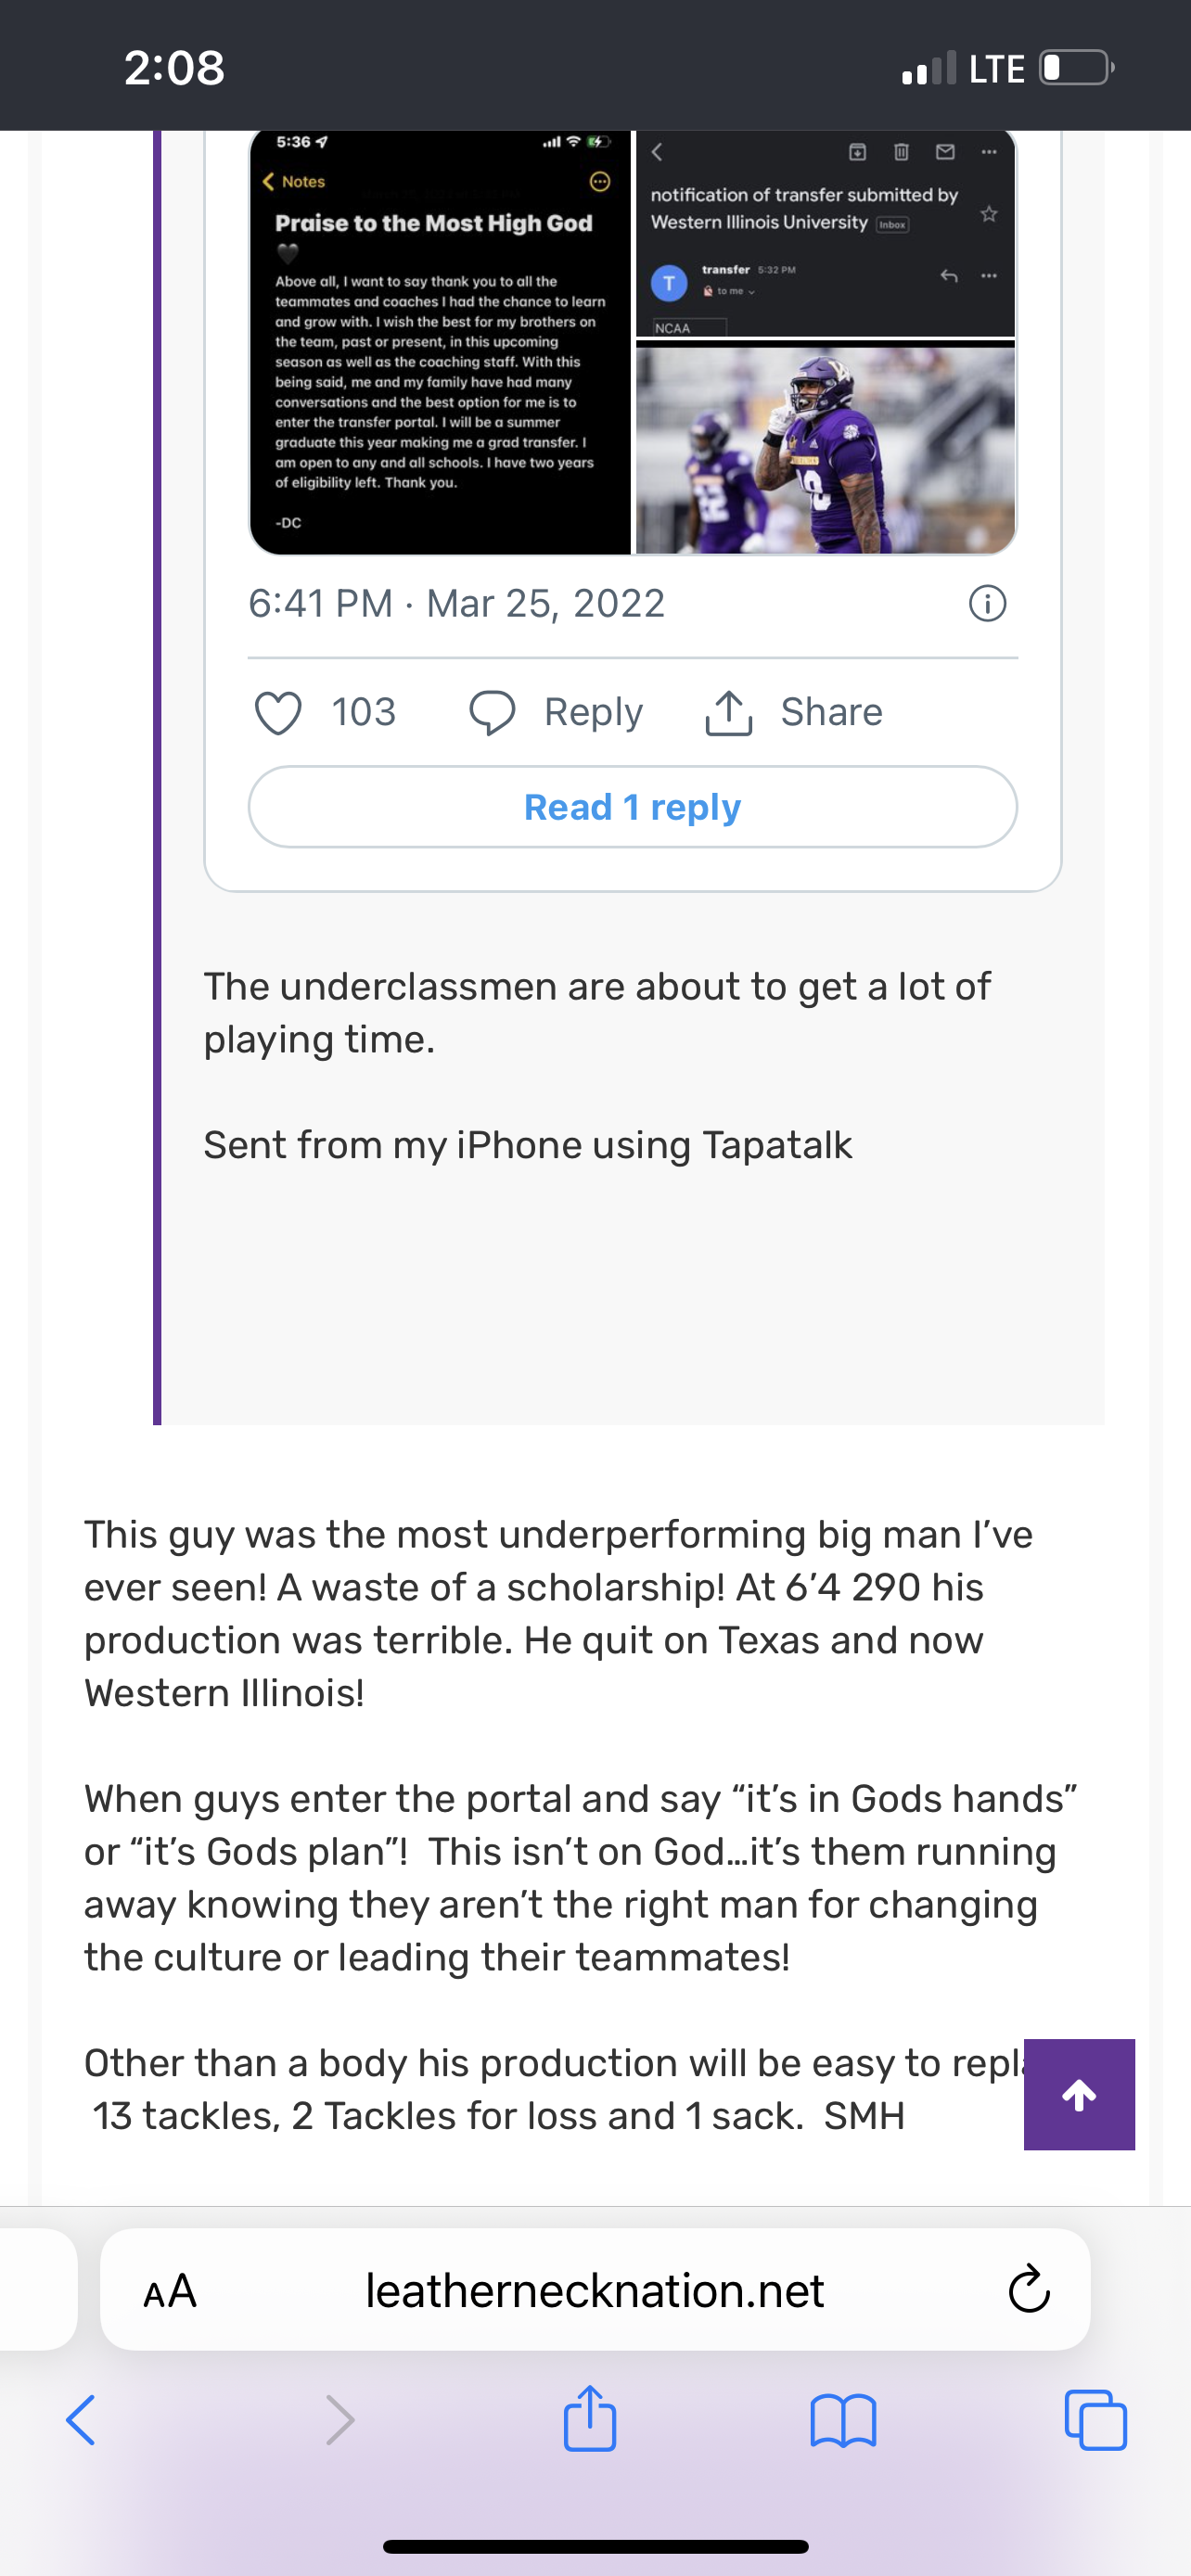
Task: Tap the forward navigation arrow
Action: [340, 2421]
